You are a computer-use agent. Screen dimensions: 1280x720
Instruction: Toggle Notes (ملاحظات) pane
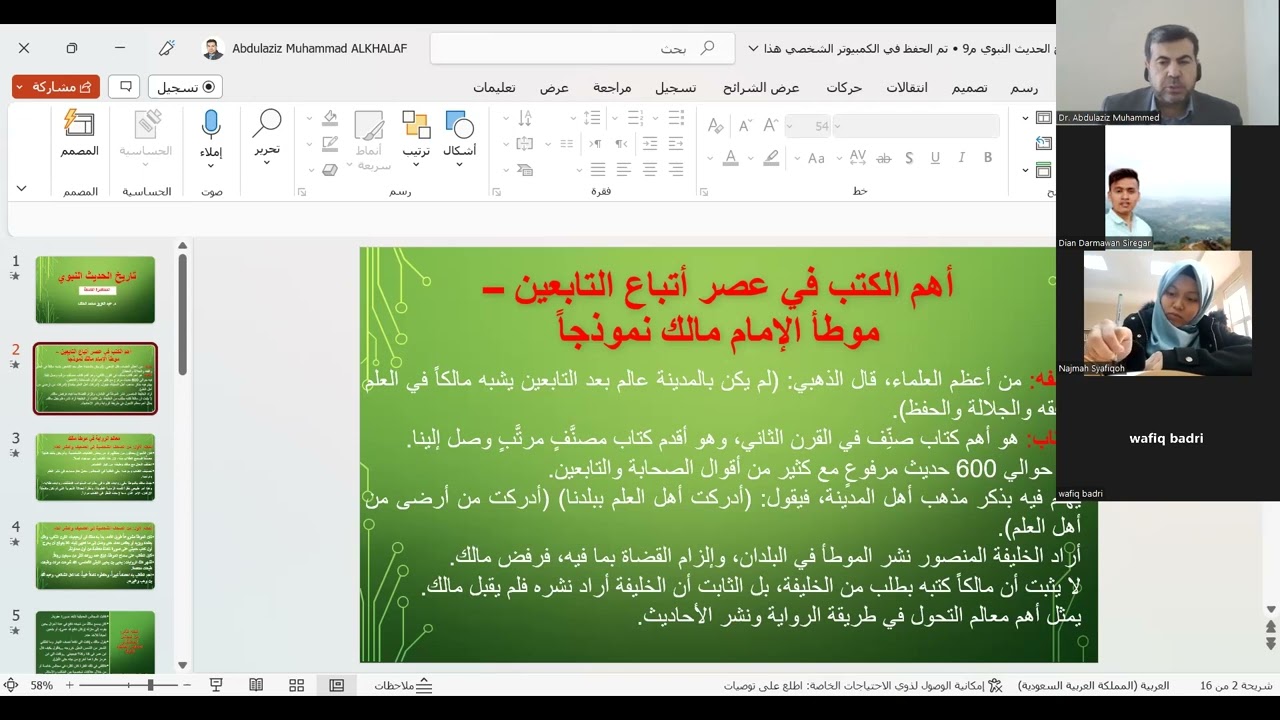403,685
